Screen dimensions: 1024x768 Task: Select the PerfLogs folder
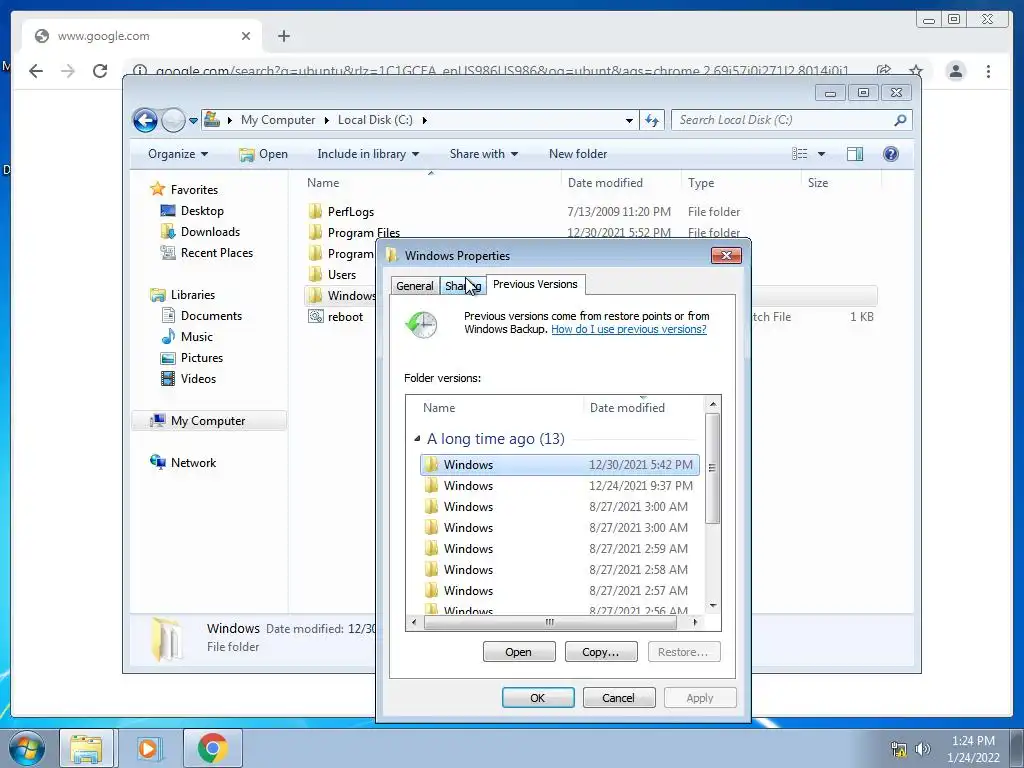click(x=351, y=212)
